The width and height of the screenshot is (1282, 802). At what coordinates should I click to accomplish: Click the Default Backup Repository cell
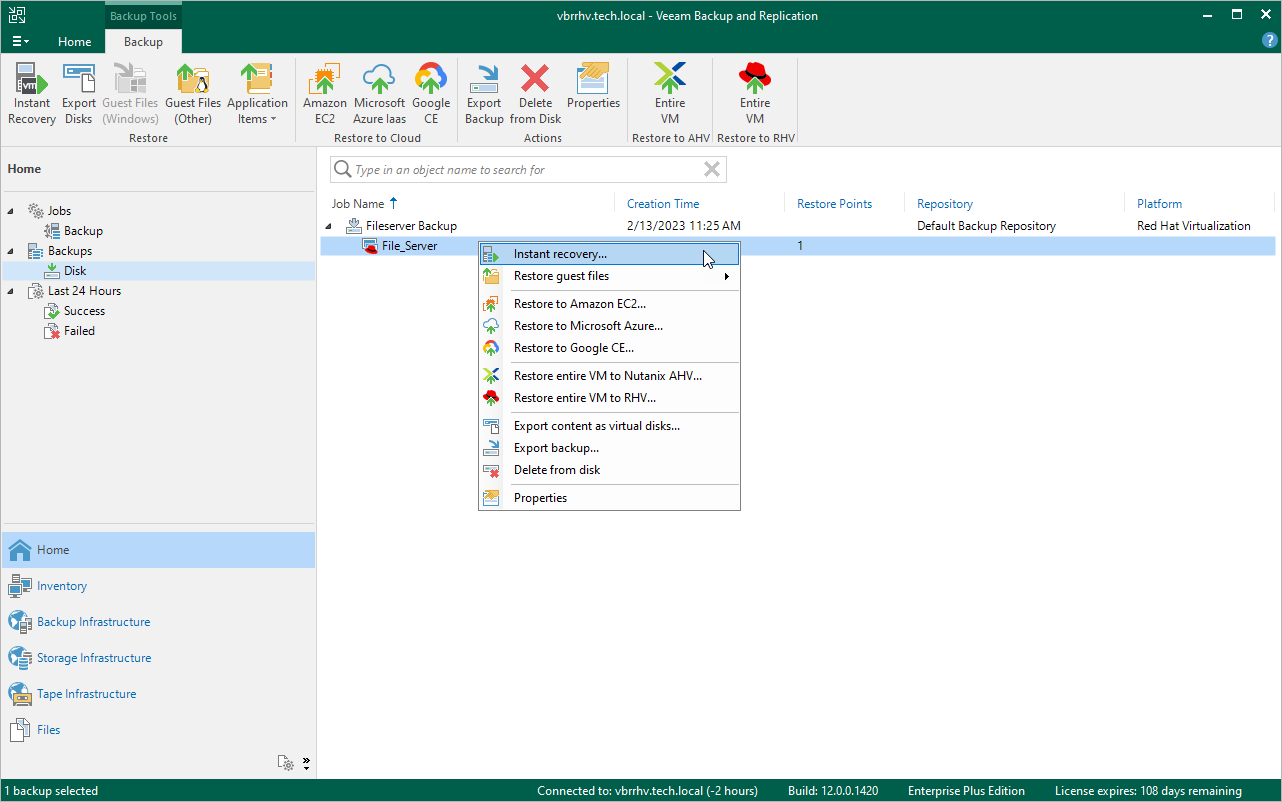pos(986,226)
